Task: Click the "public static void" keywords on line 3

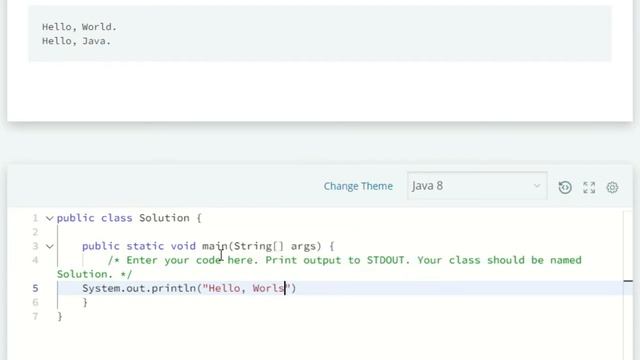Action: click(139, 246)
